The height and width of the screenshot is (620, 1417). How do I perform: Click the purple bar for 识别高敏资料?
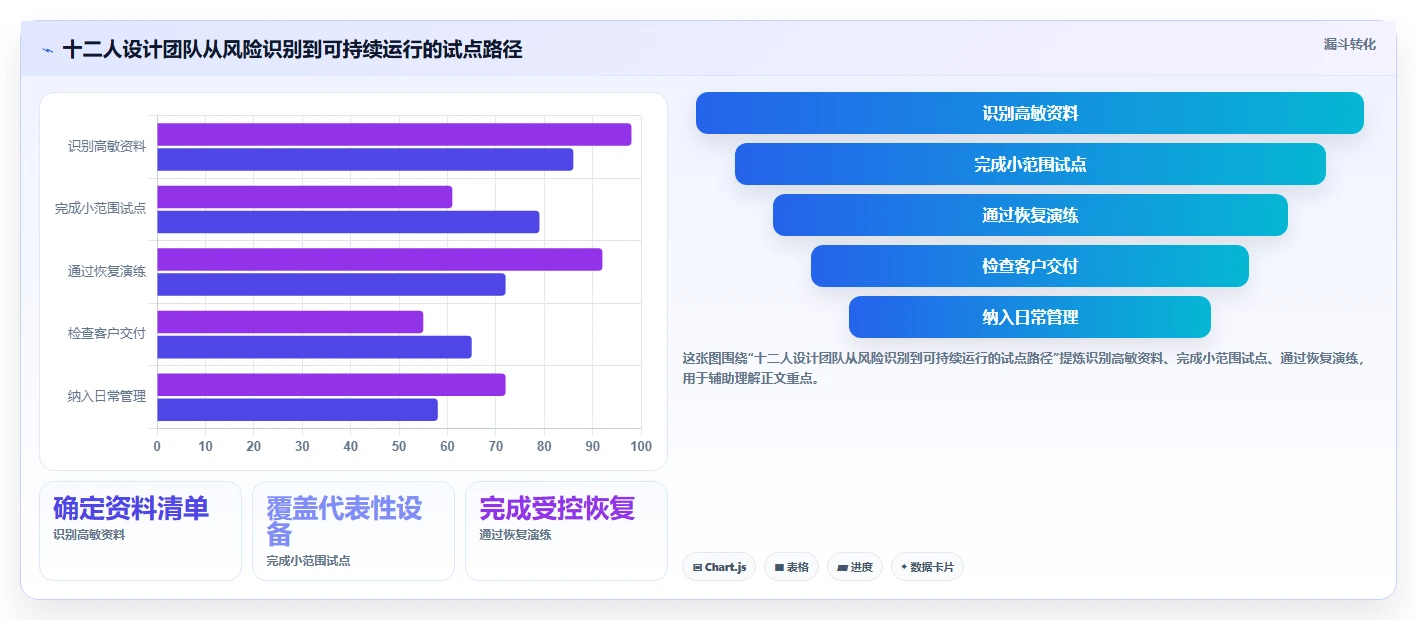(x=394, y=134)
